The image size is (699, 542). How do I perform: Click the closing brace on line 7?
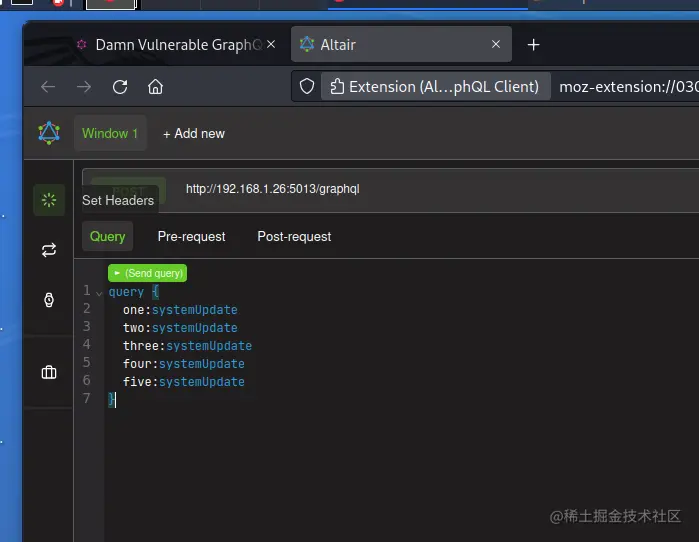(111, 399)
